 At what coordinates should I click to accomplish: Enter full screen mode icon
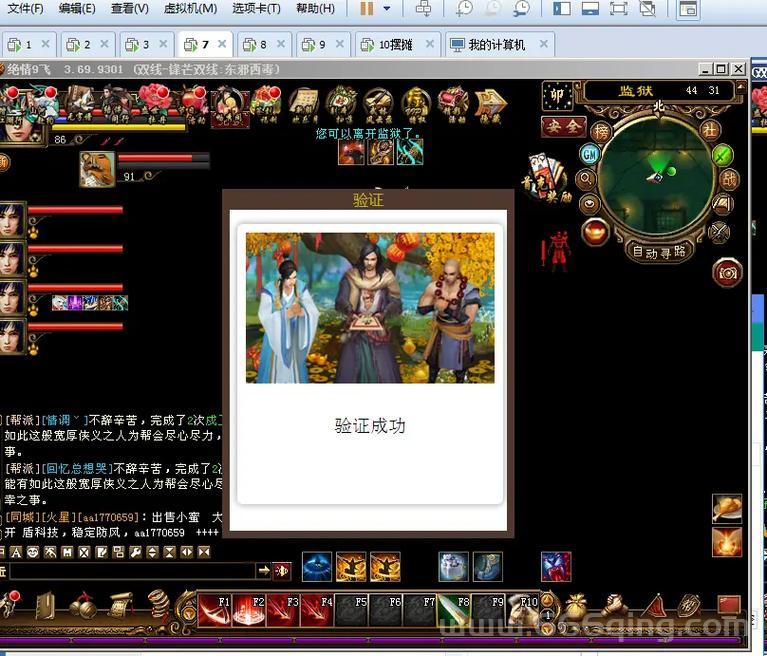pos(619,8)
